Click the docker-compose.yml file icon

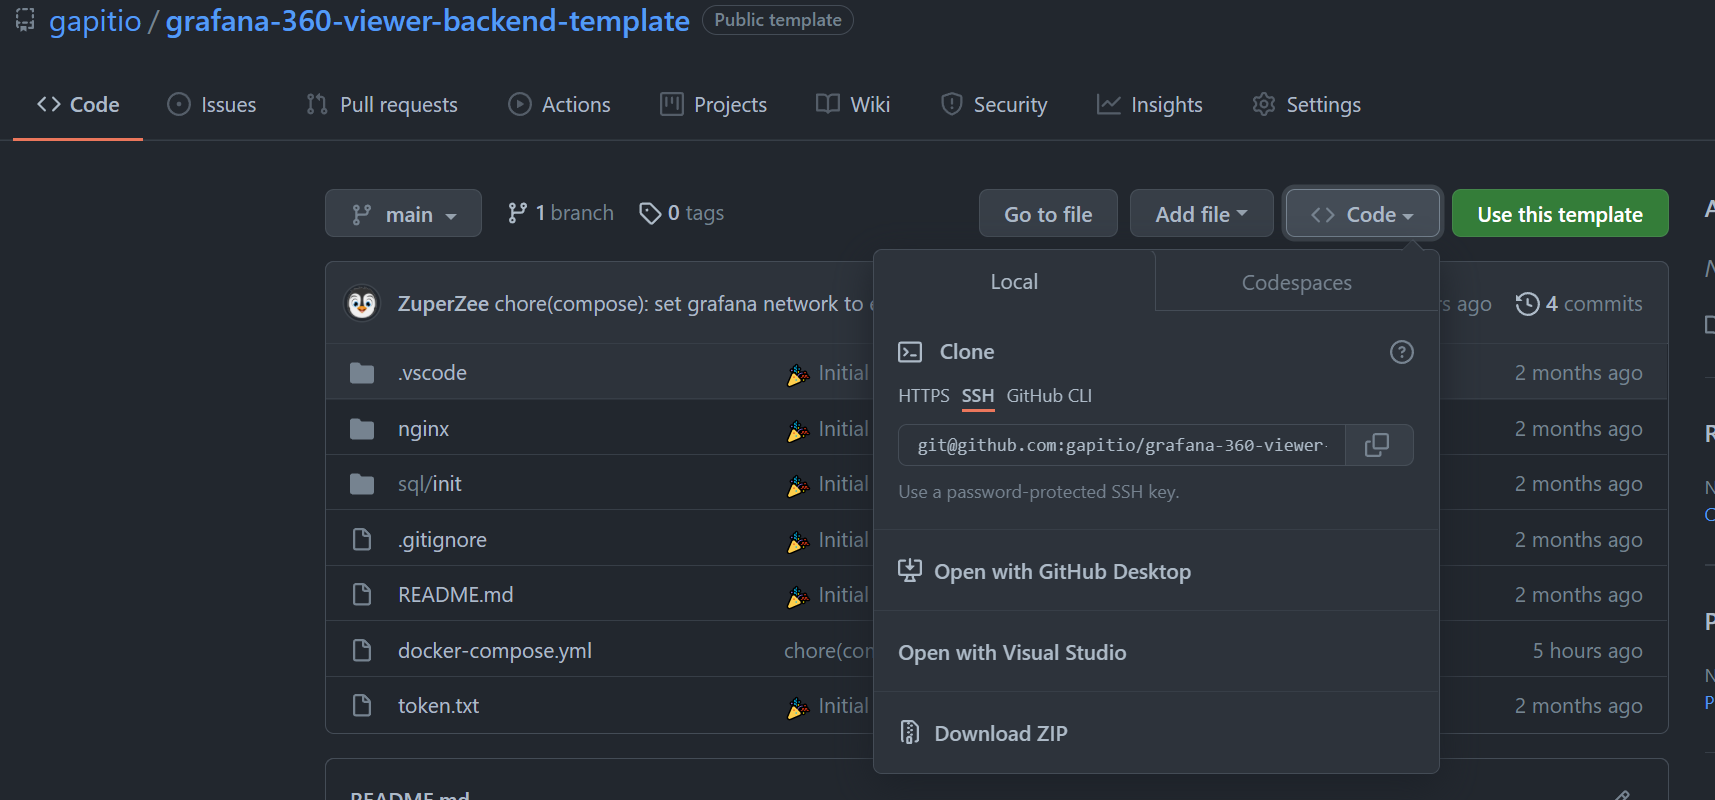tap(362, 651)
